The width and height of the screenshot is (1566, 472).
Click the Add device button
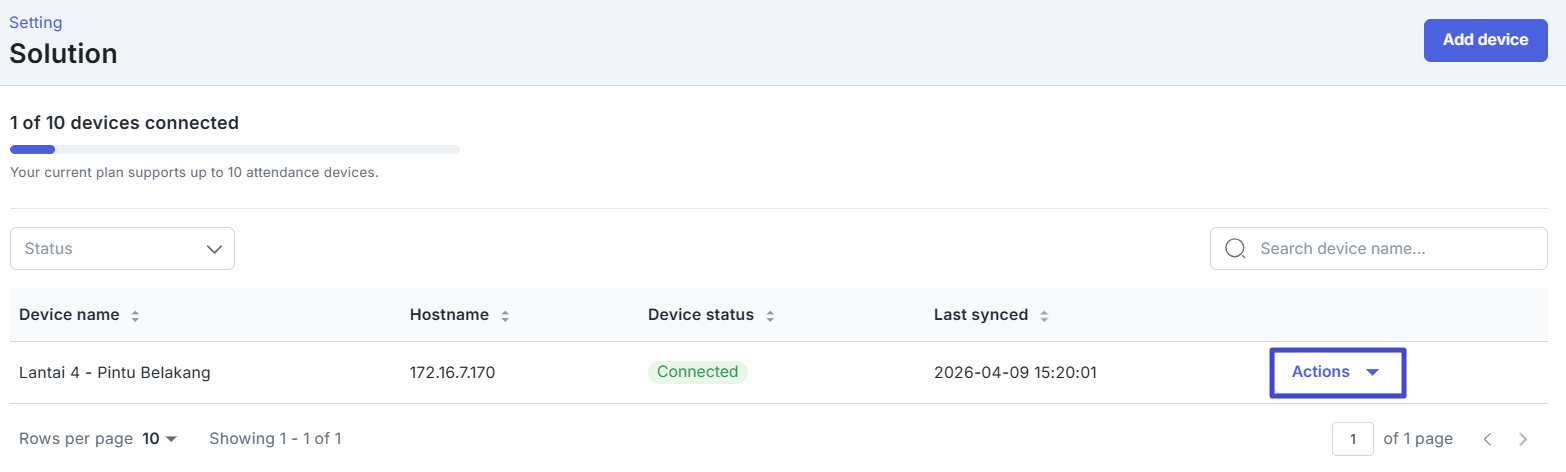1485,40
